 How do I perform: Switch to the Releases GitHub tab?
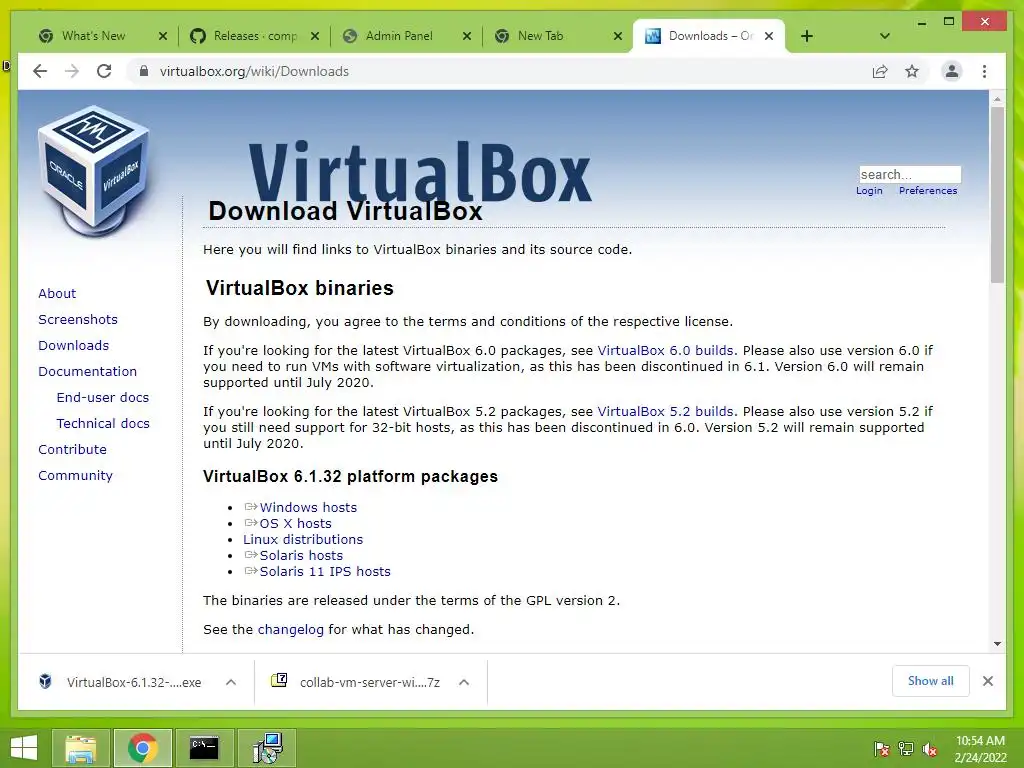255,36
